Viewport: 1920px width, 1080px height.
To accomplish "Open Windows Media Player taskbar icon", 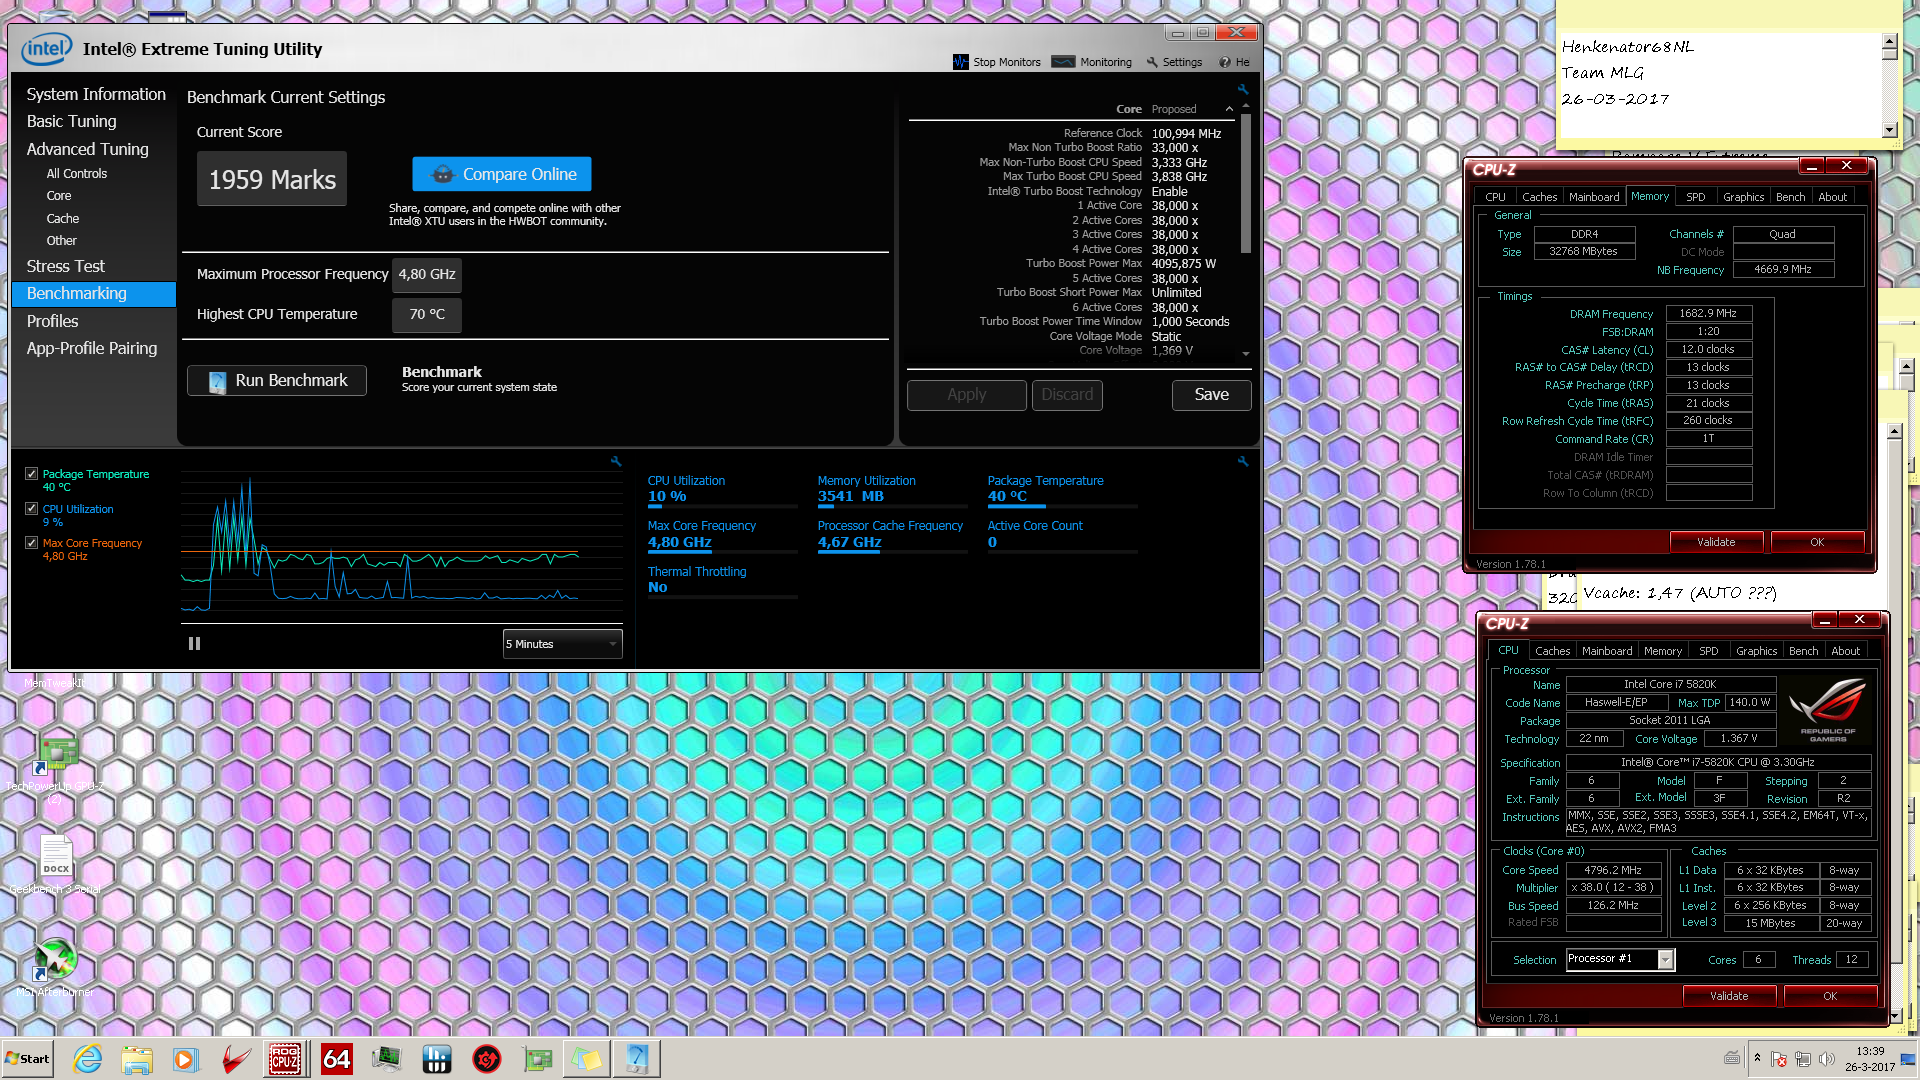I will [186, 1059].
